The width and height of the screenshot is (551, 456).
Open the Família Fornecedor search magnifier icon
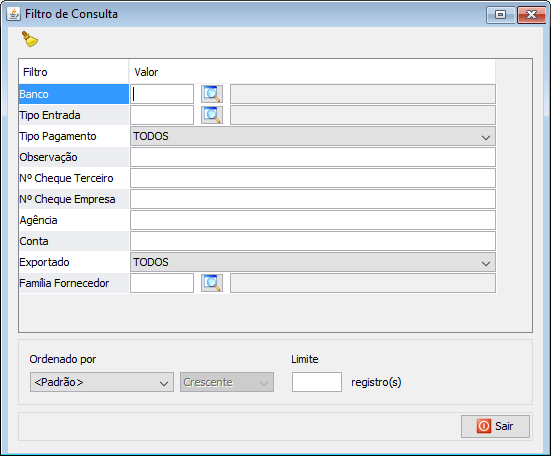[x=212, y=283]
